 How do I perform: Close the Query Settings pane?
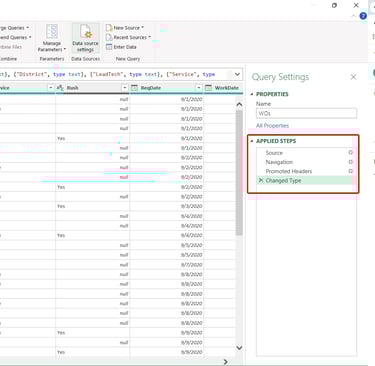coord(353,77)
